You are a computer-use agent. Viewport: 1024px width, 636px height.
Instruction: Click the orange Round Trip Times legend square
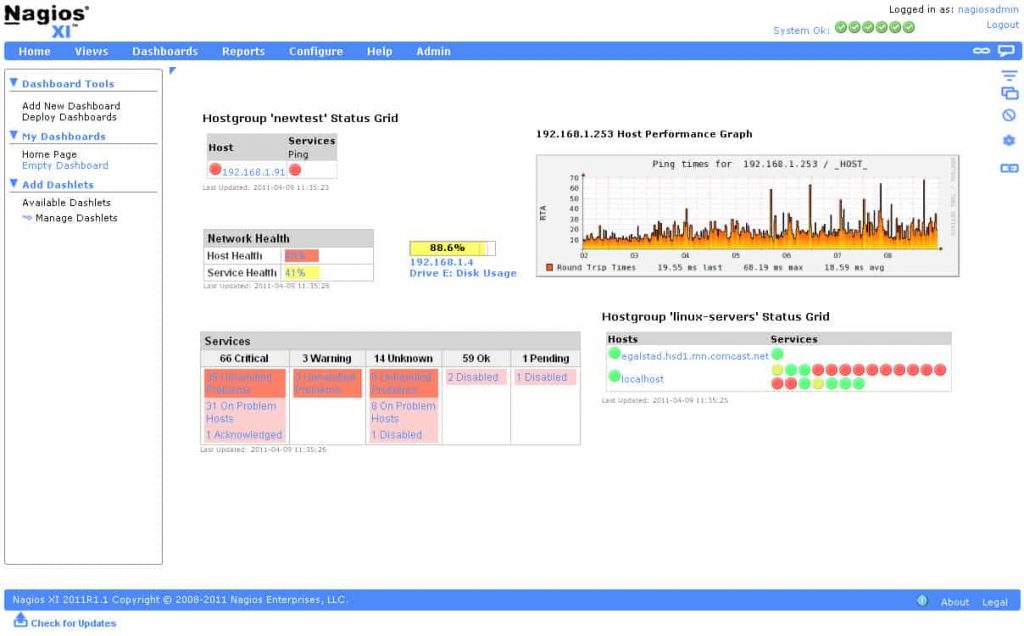point(549,267)
